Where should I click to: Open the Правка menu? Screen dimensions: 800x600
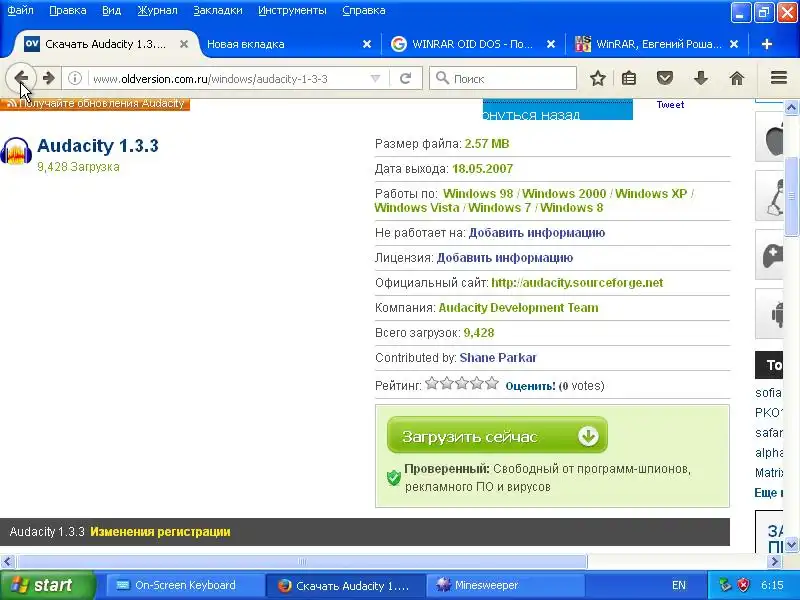68,10
